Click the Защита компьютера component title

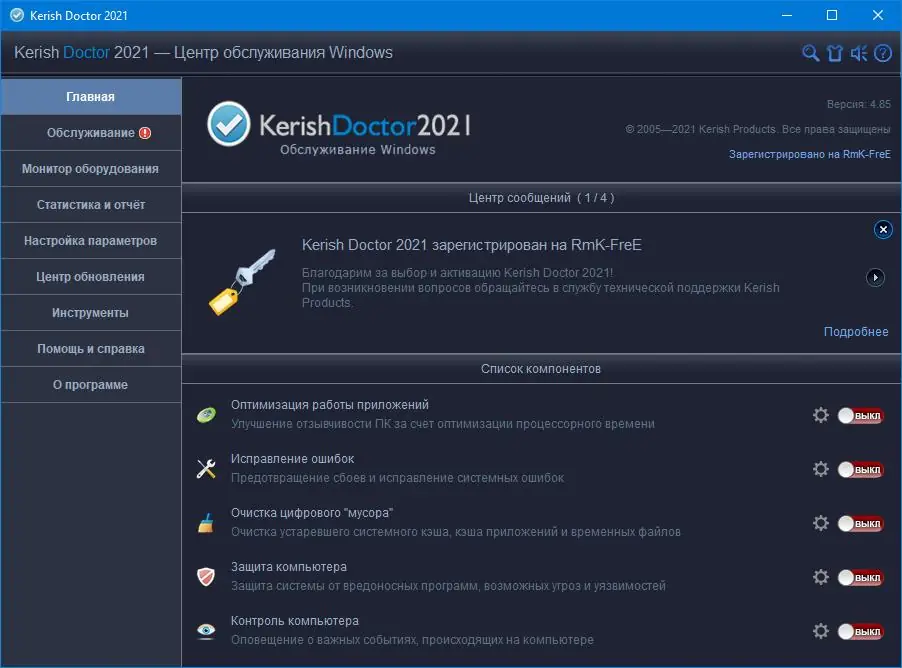(x=289, y=567)
